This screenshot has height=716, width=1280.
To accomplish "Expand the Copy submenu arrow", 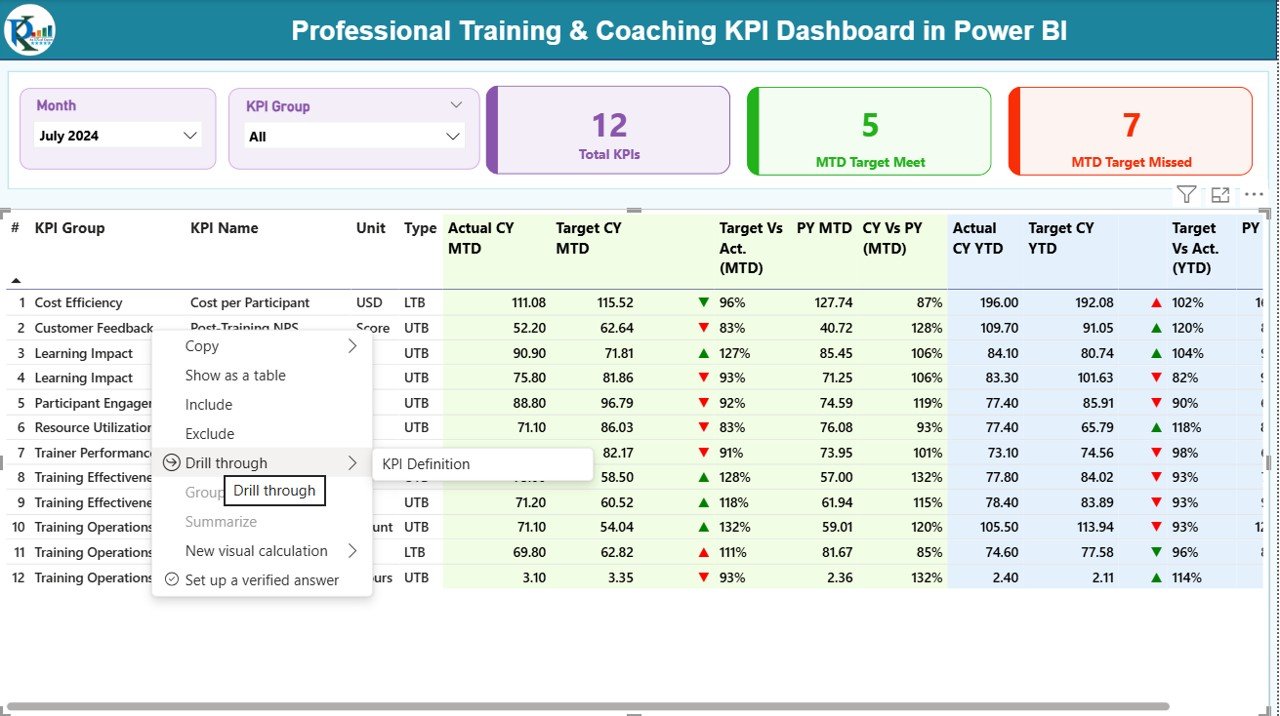I will 352,345.
